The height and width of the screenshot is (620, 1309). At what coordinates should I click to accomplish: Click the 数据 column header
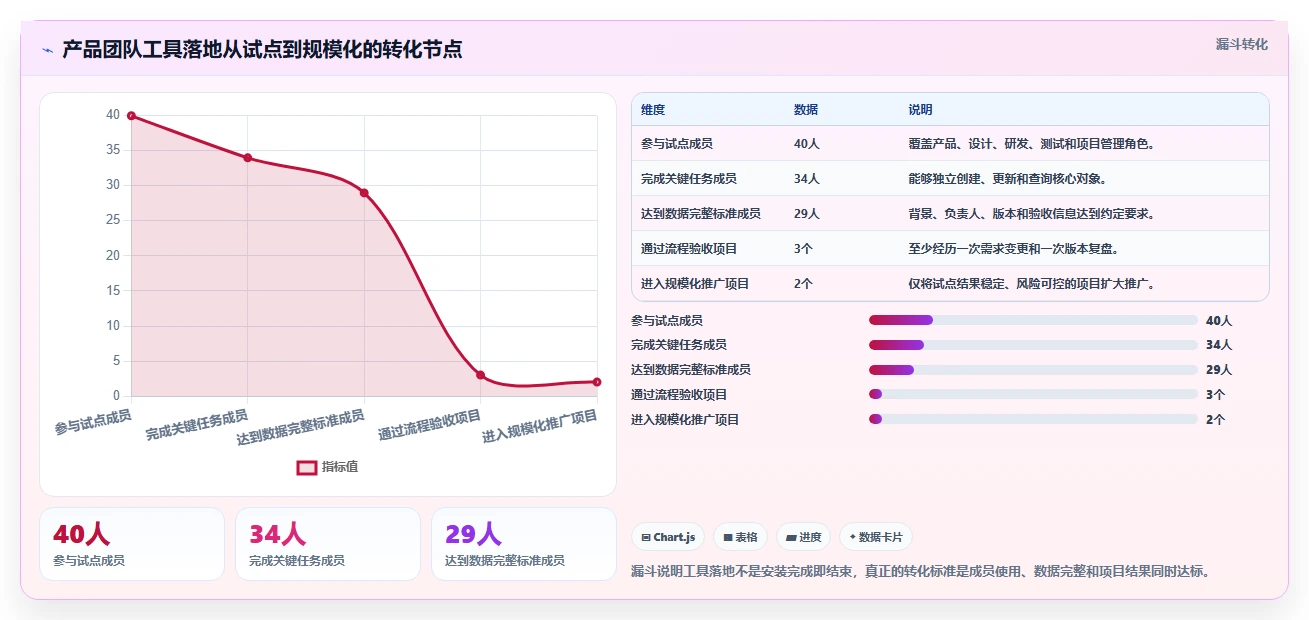point(806,110)
